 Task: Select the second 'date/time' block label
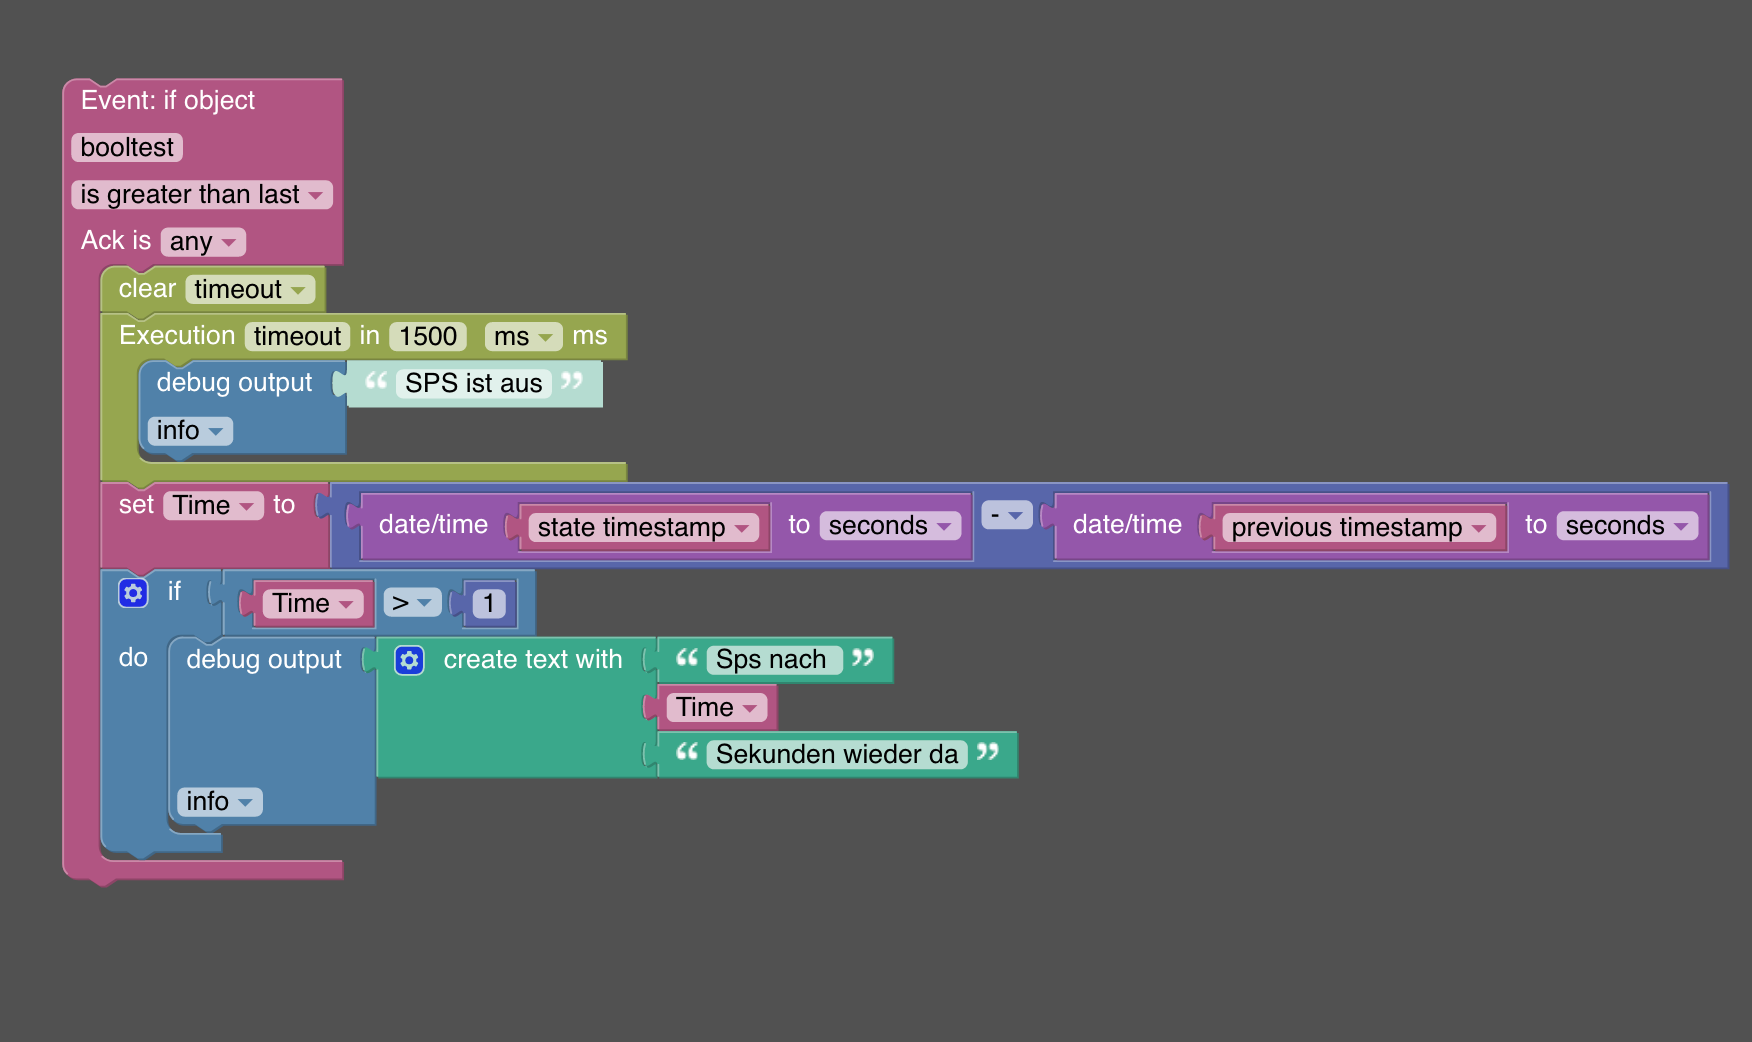point(1127,525)
